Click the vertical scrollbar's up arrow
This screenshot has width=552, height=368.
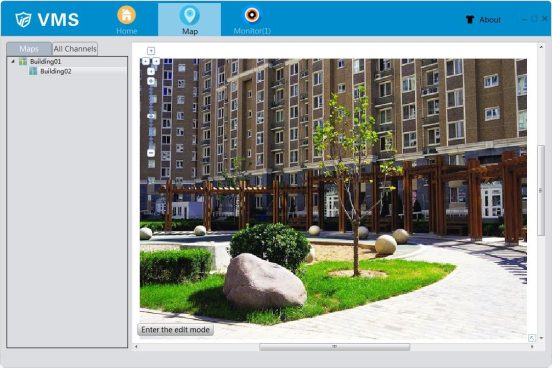pos(541,46)
